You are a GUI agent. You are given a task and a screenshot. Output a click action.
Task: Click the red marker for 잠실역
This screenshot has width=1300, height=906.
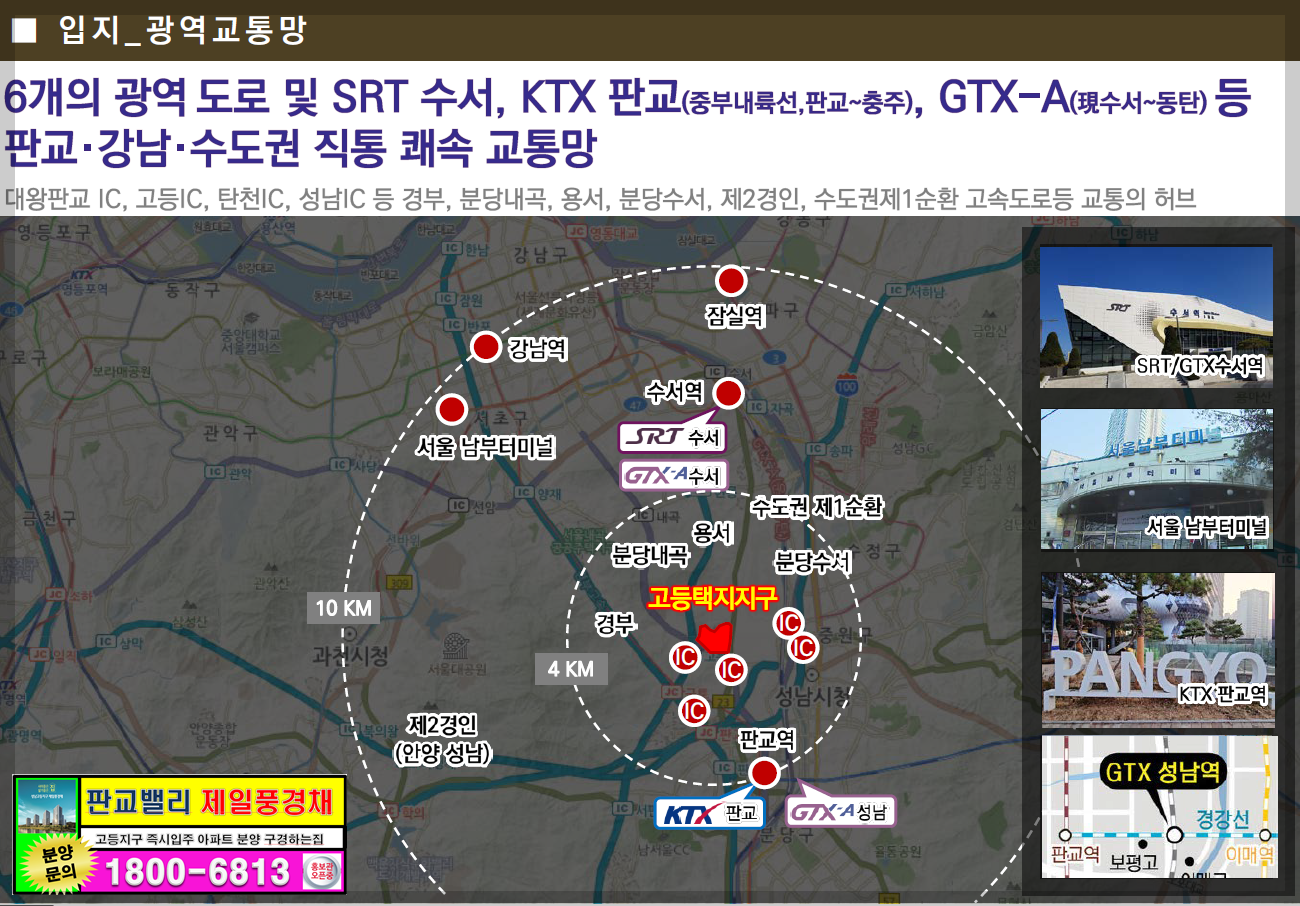coord(732,281)
